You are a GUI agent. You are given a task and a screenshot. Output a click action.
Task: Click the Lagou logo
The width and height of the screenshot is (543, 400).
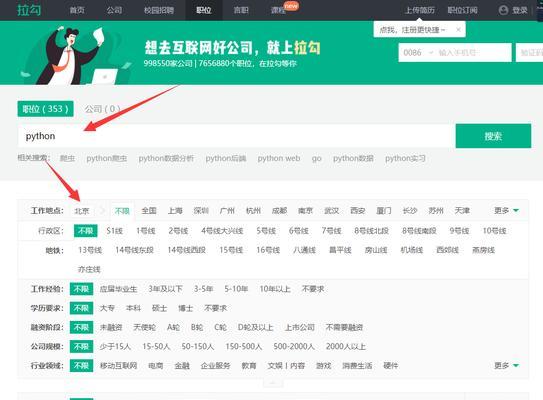(29, 10)
